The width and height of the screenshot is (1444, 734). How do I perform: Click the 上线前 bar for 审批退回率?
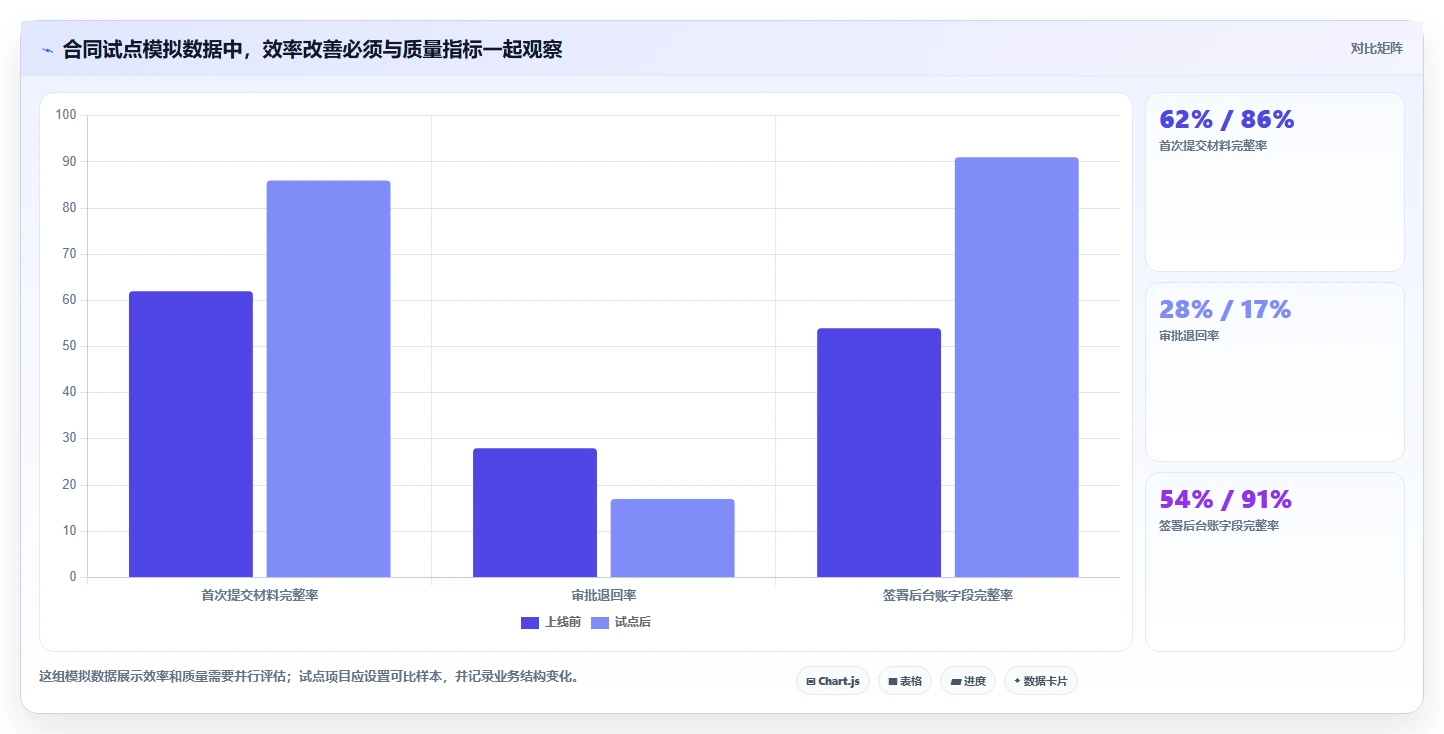point(535,513)
